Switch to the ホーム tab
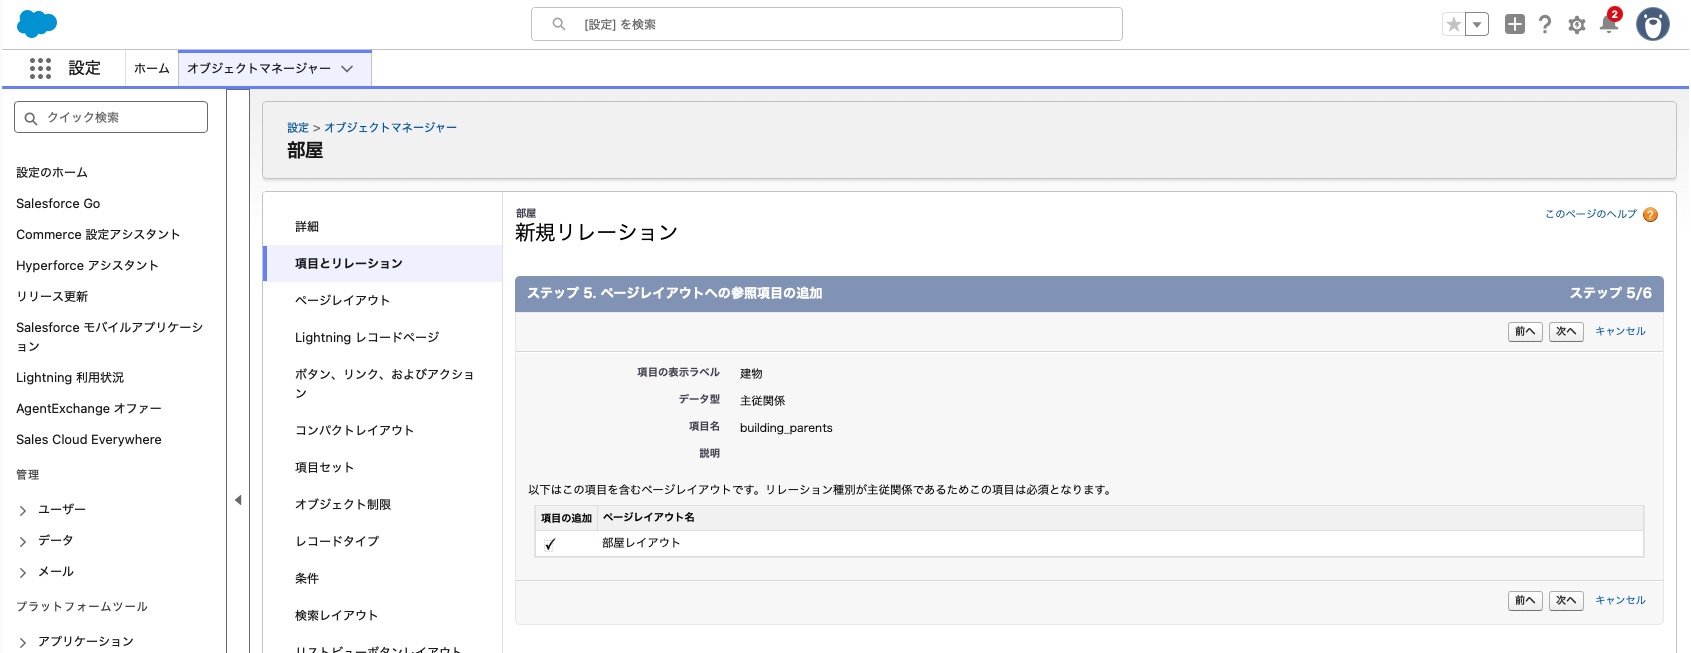 click(151, 68)
